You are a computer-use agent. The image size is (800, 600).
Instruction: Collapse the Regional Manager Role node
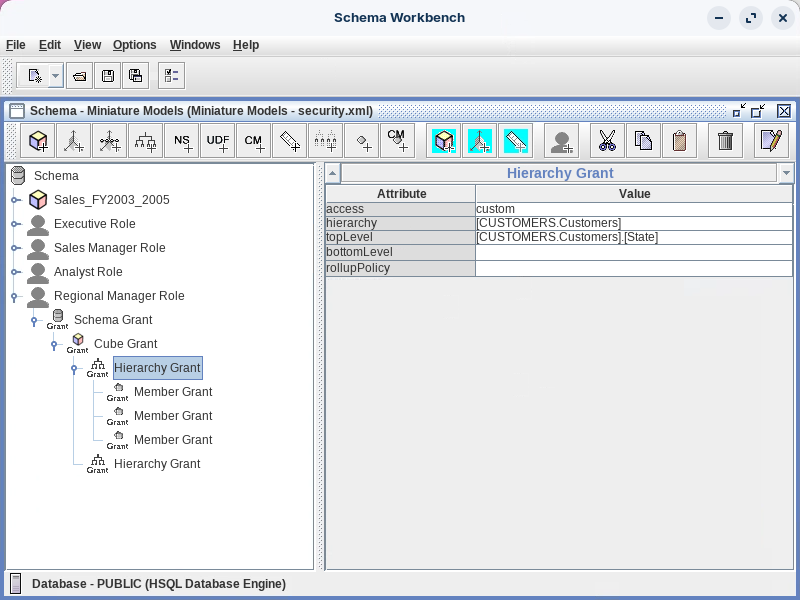15,296
